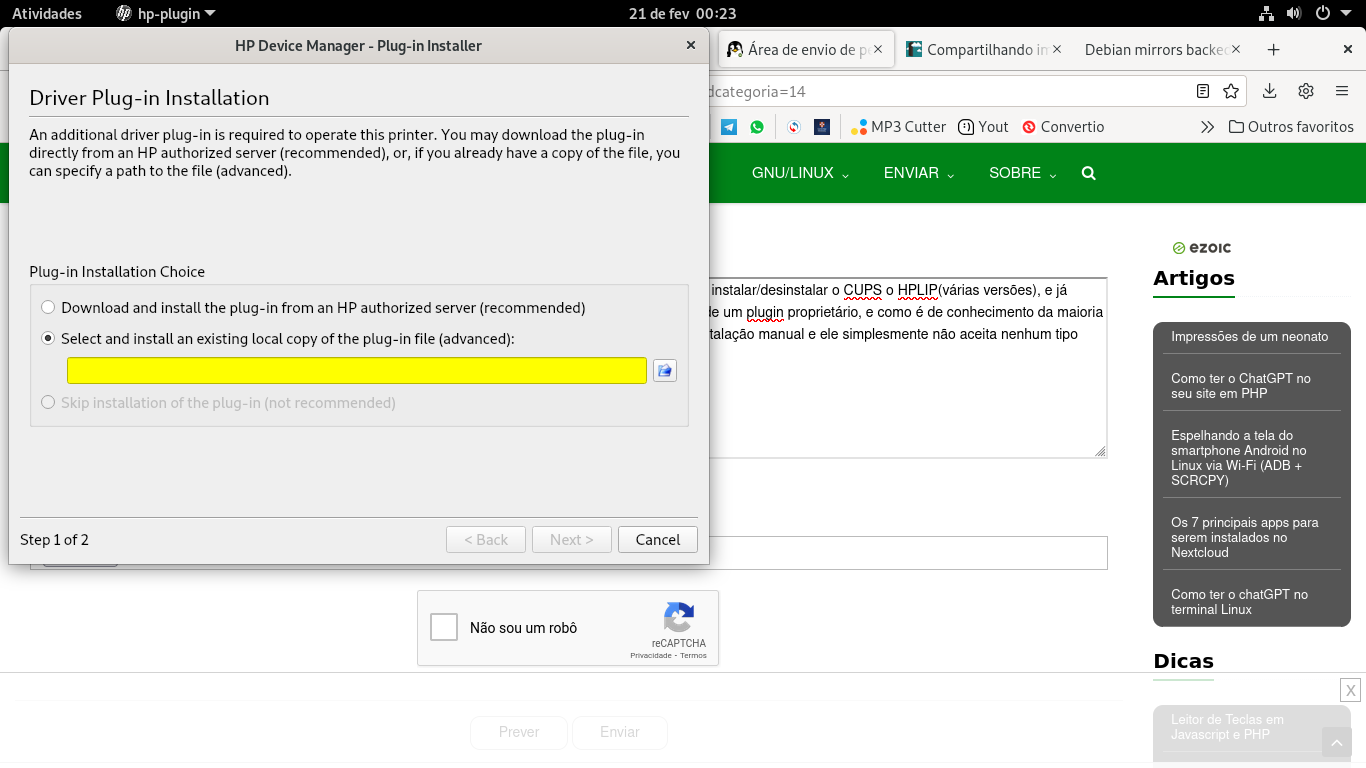Open browser downloads icon

pyautogui.click(x=1269, y=91)
